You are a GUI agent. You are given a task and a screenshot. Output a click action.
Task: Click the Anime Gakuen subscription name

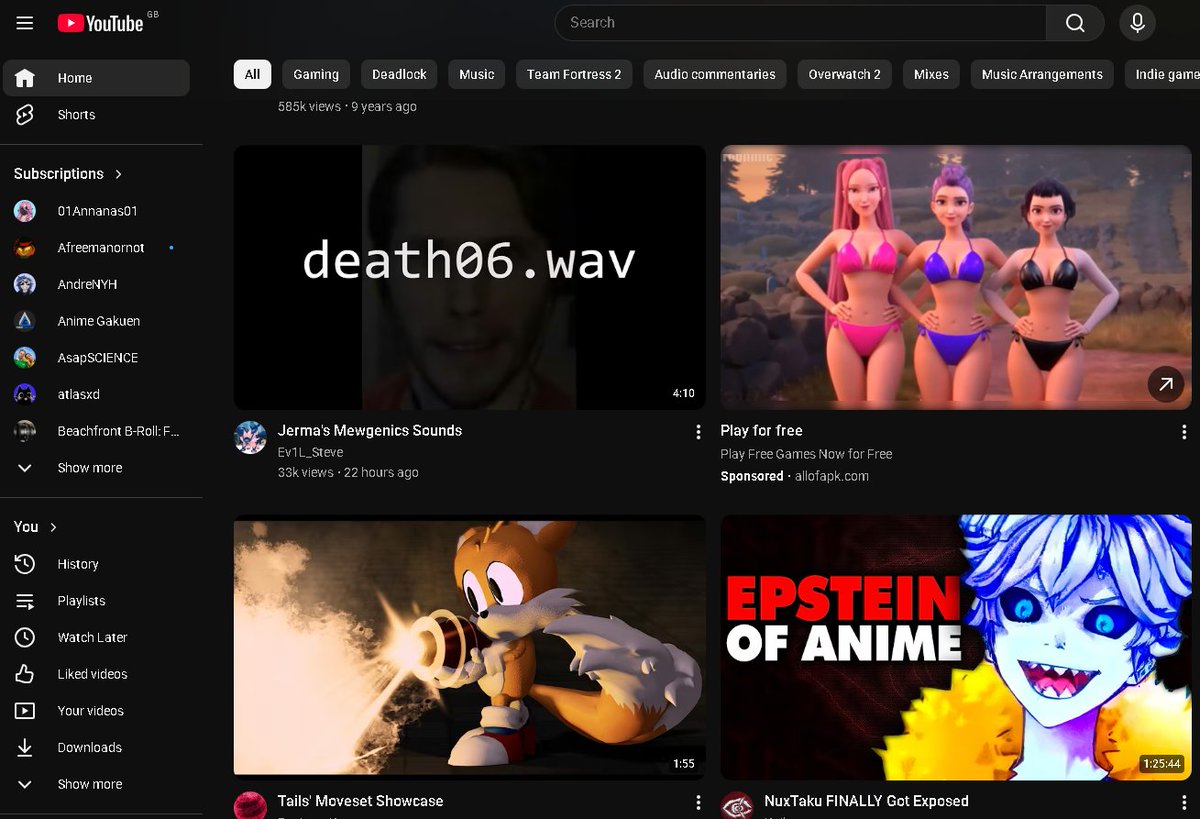pyautogui.click(x=99, y=321)
